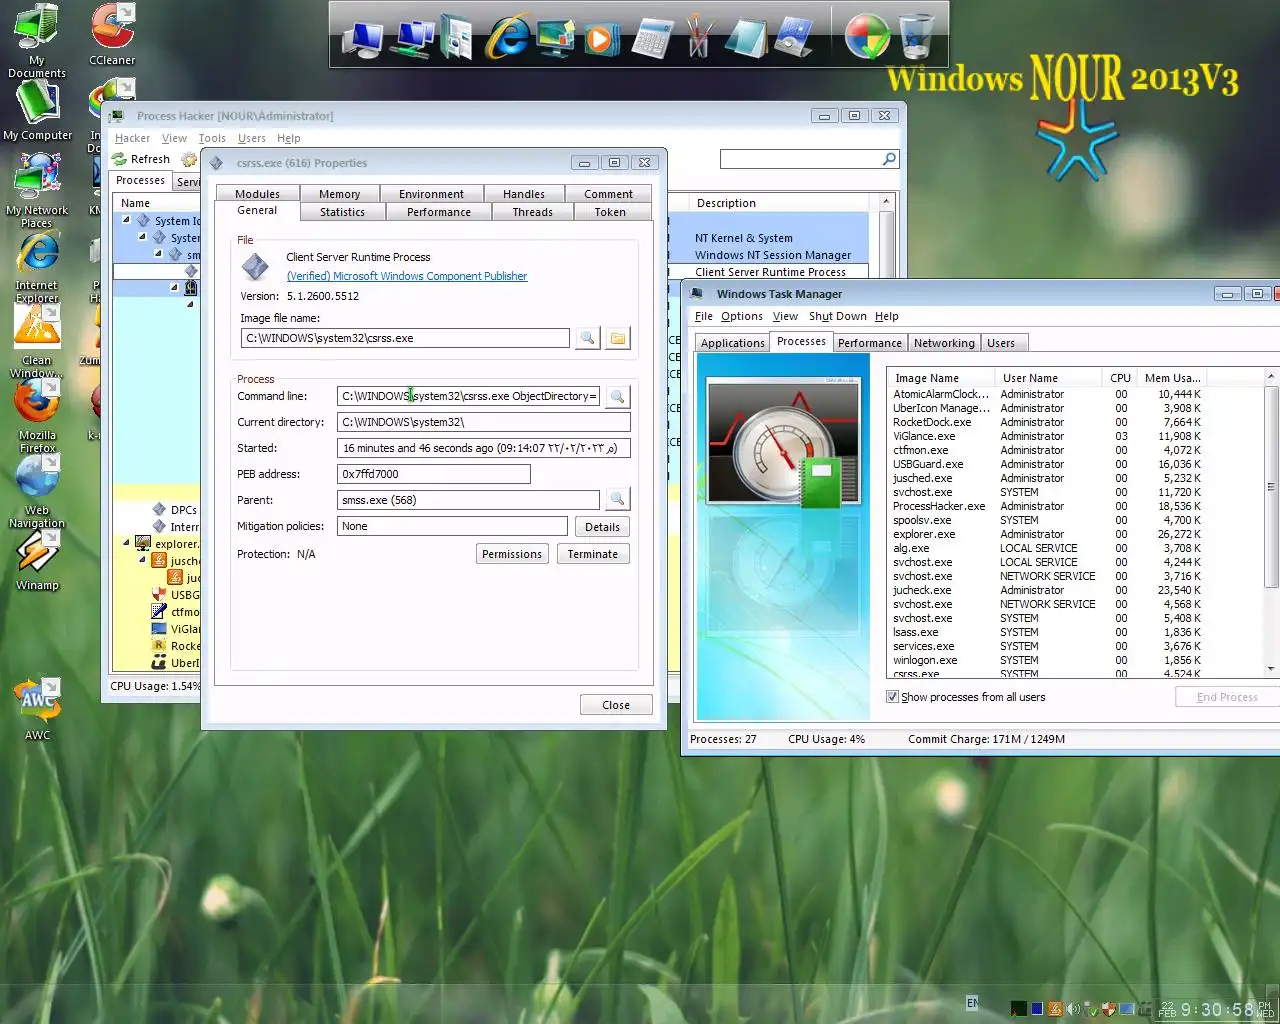Open the Recycle Bin in the dock
This screenshot has height=1024, width=1280.
coord(916,36)
